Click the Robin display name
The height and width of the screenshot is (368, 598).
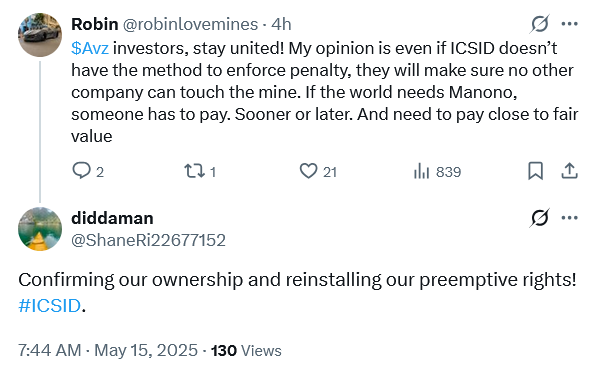click(95, 24)
